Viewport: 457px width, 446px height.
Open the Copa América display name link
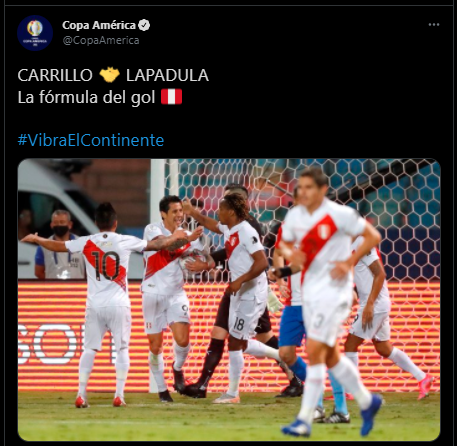tap(99, 25)
